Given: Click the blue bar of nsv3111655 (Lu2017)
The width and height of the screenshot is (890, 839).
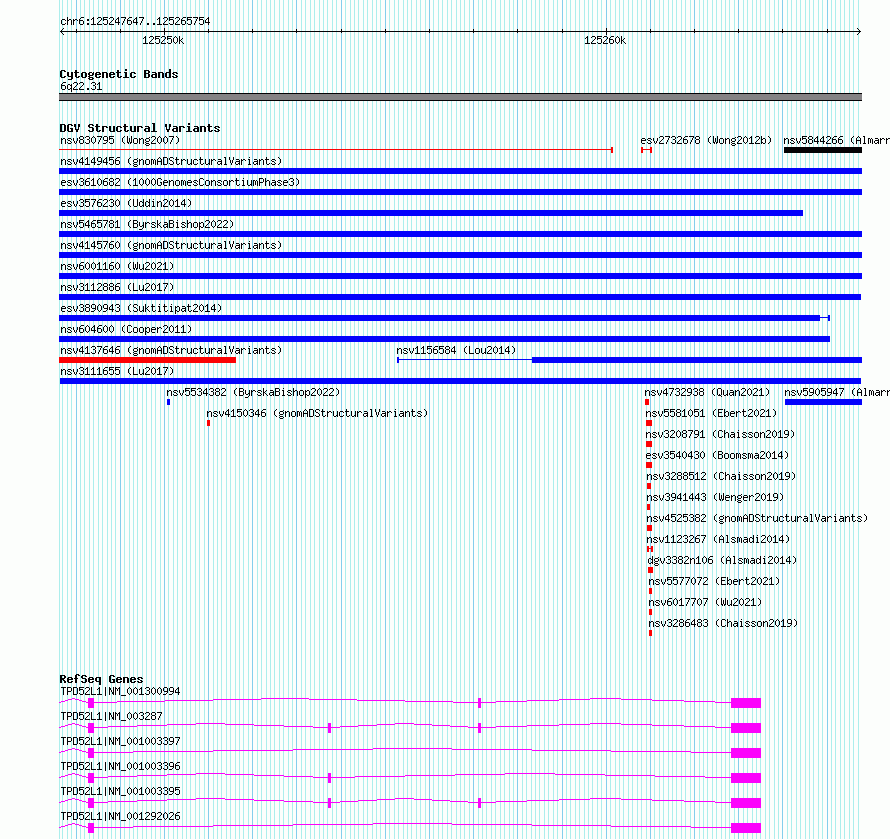Looking at the screenshot, I should 460,381.
